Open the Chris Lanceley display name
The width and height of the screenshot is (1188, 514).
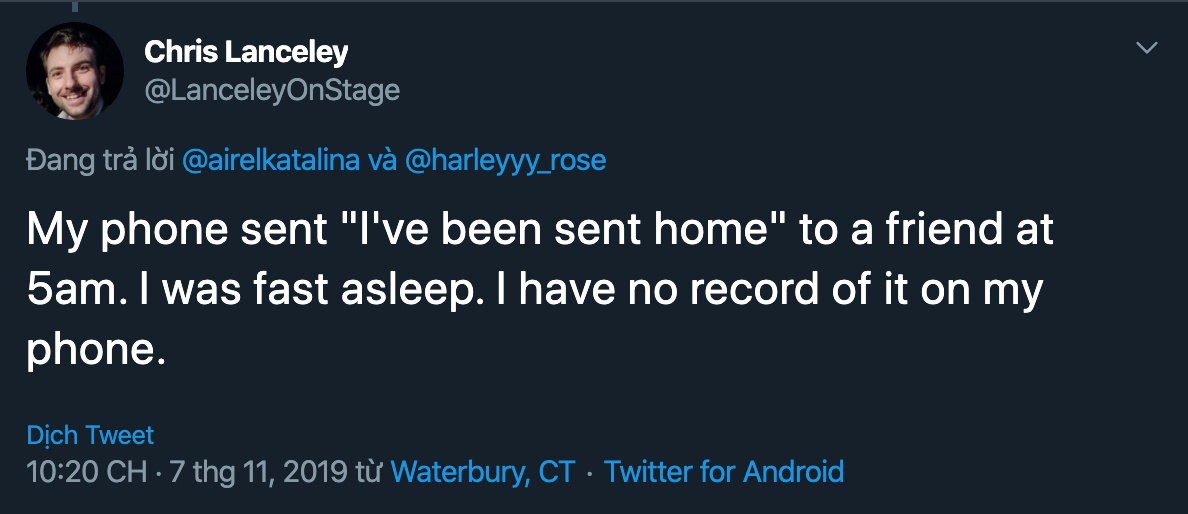pyautogui.click(x=246, y=51)
